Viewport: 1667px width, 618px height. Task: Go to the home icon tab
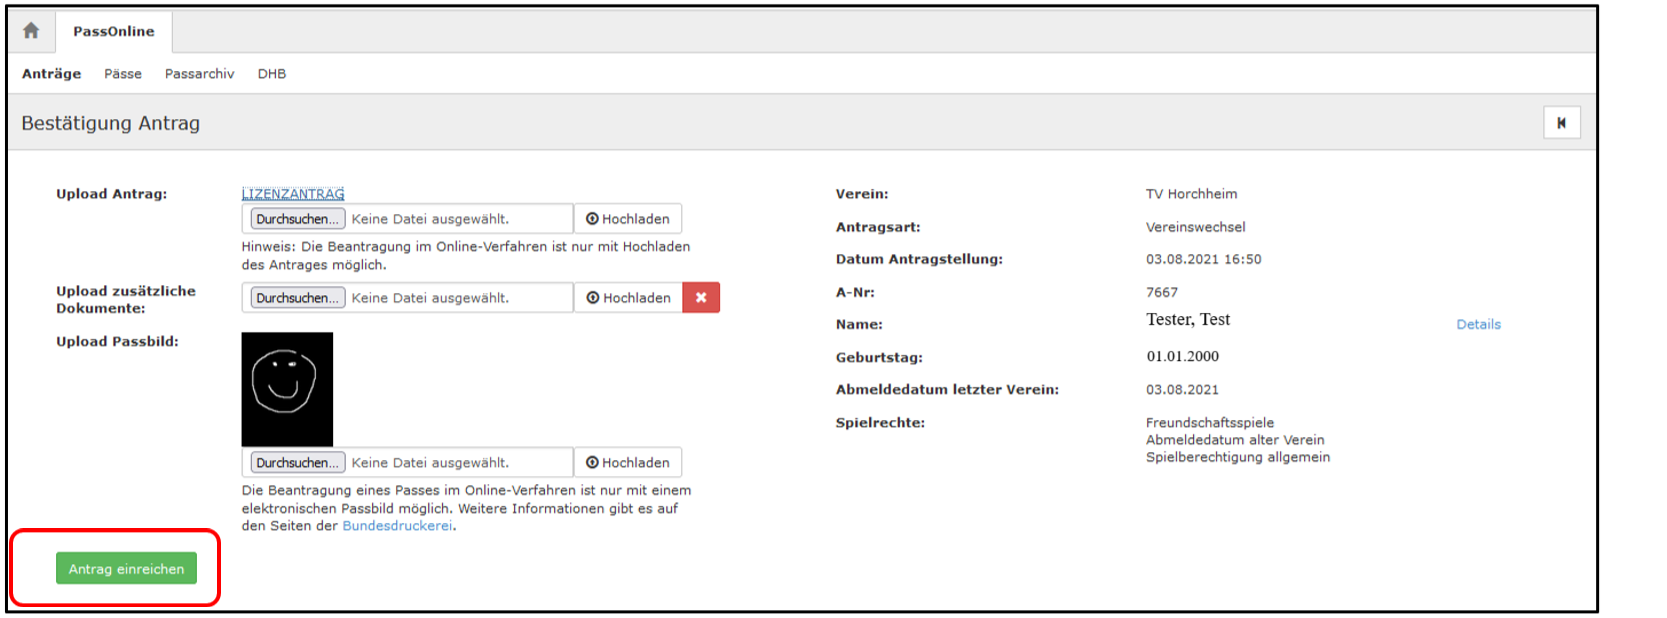coord(31,31)
